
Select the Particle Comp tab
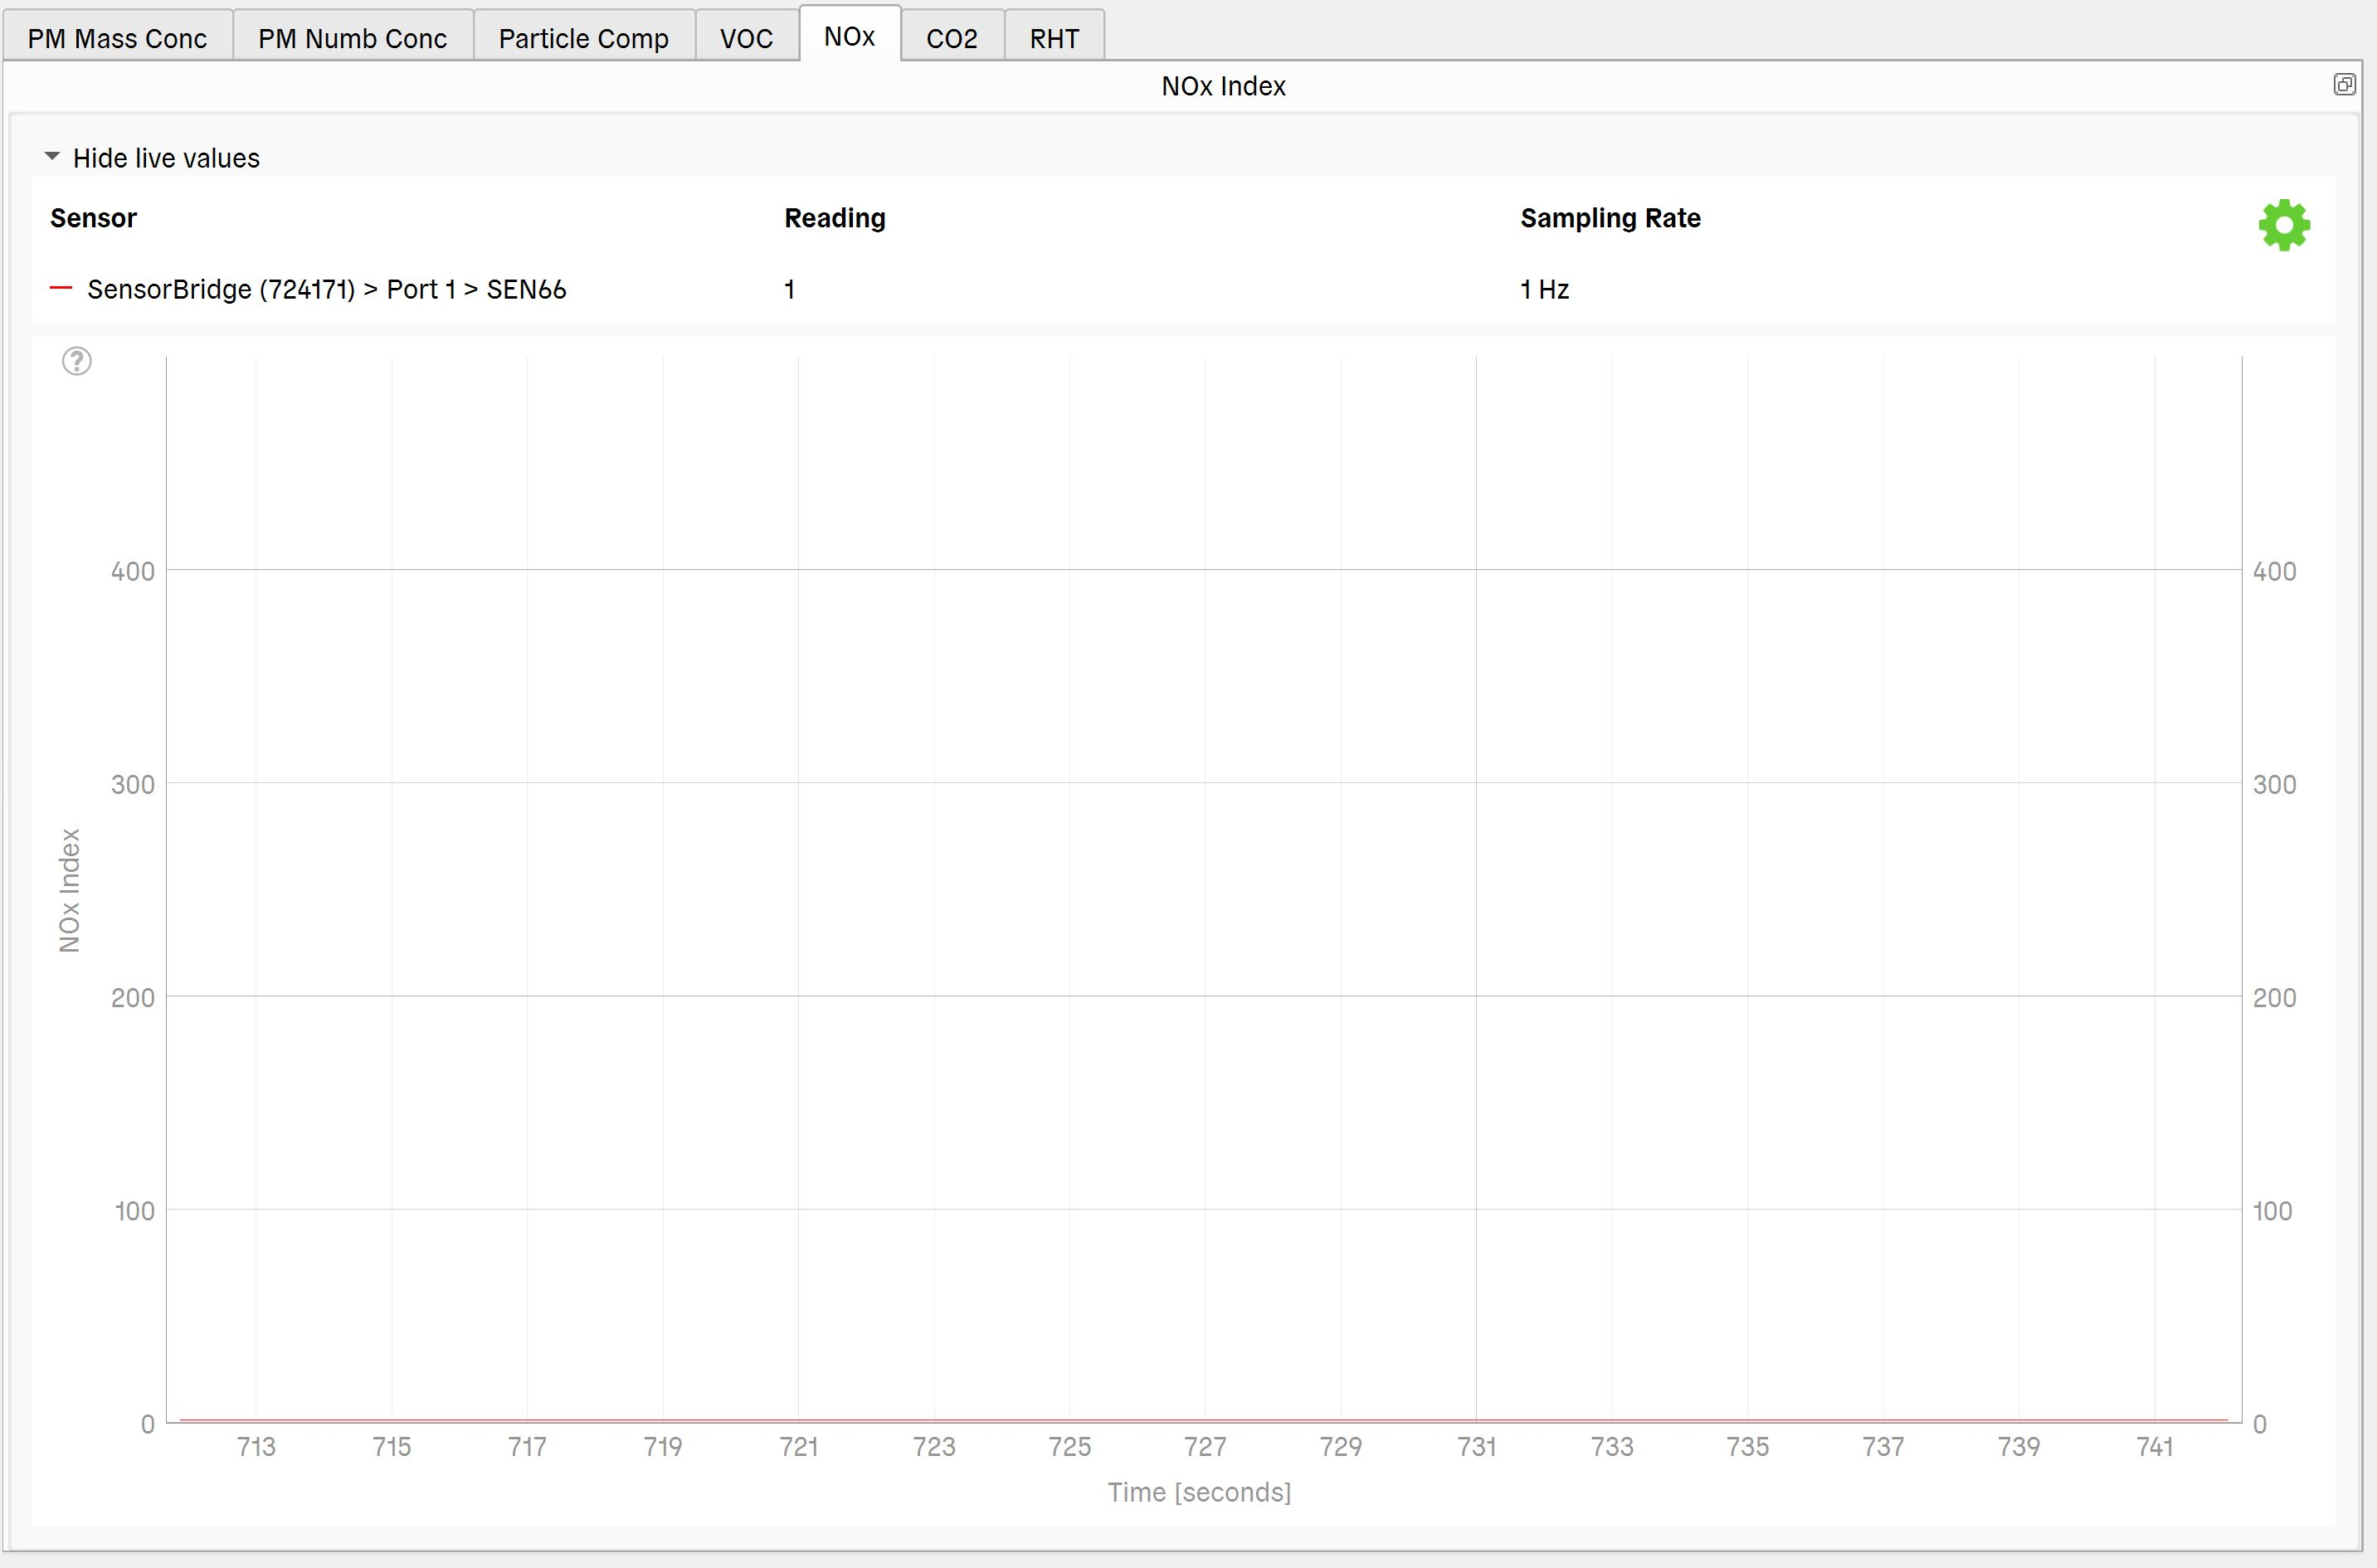pyautogui.click(x=583, y=38)
